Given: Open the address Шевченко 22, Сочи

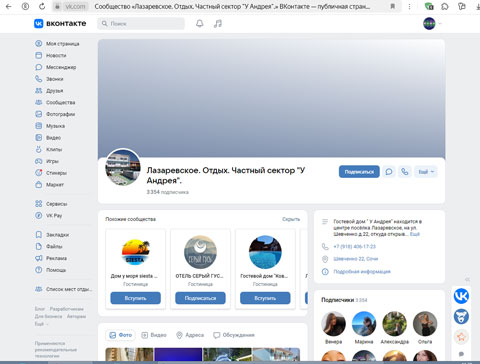Looking at the screenshot, I should coord(356,259).
